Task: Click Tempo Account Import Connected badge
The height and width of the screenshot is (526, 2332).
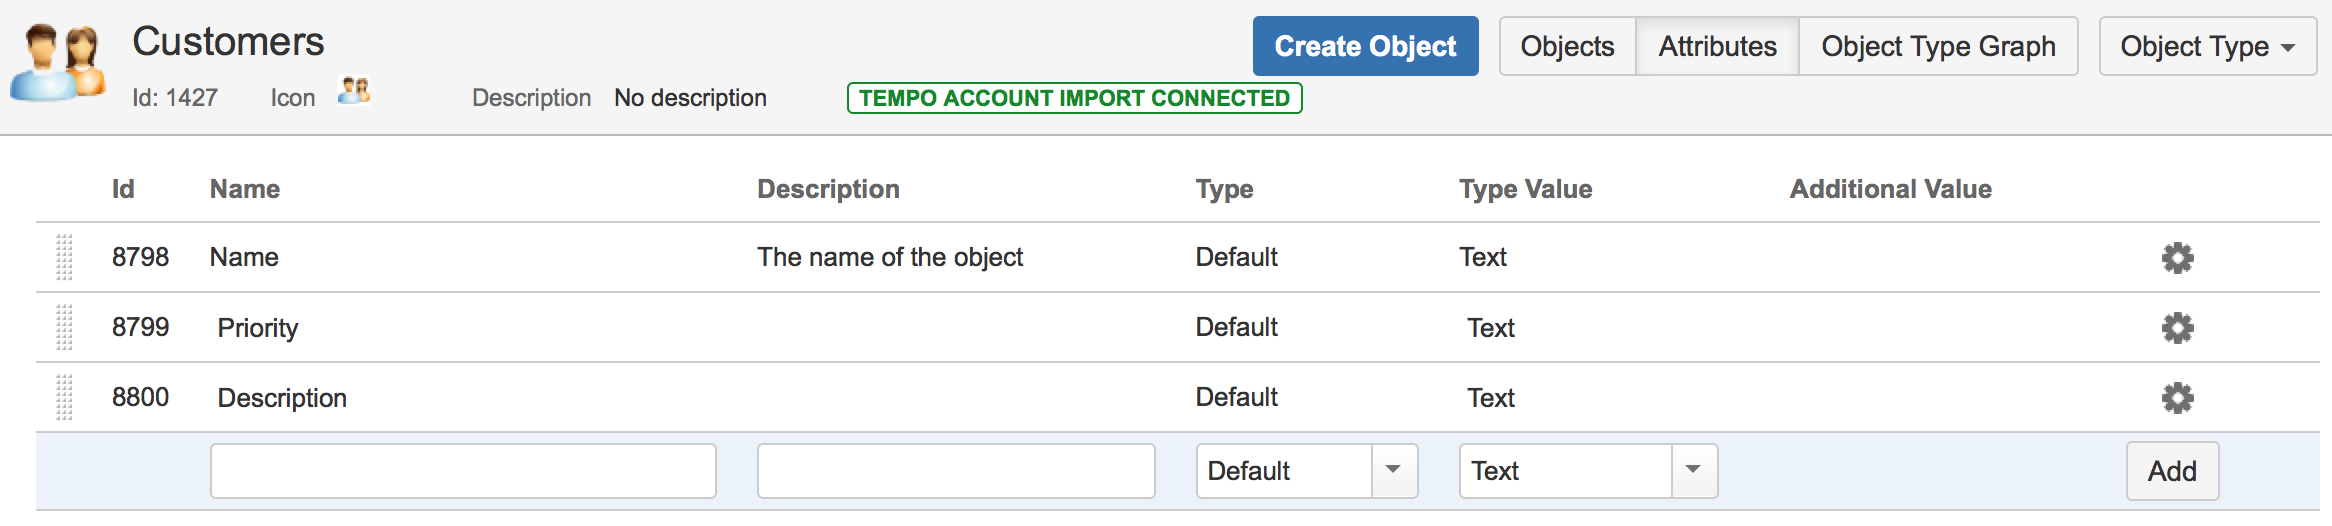Action: coord(1074,98)
